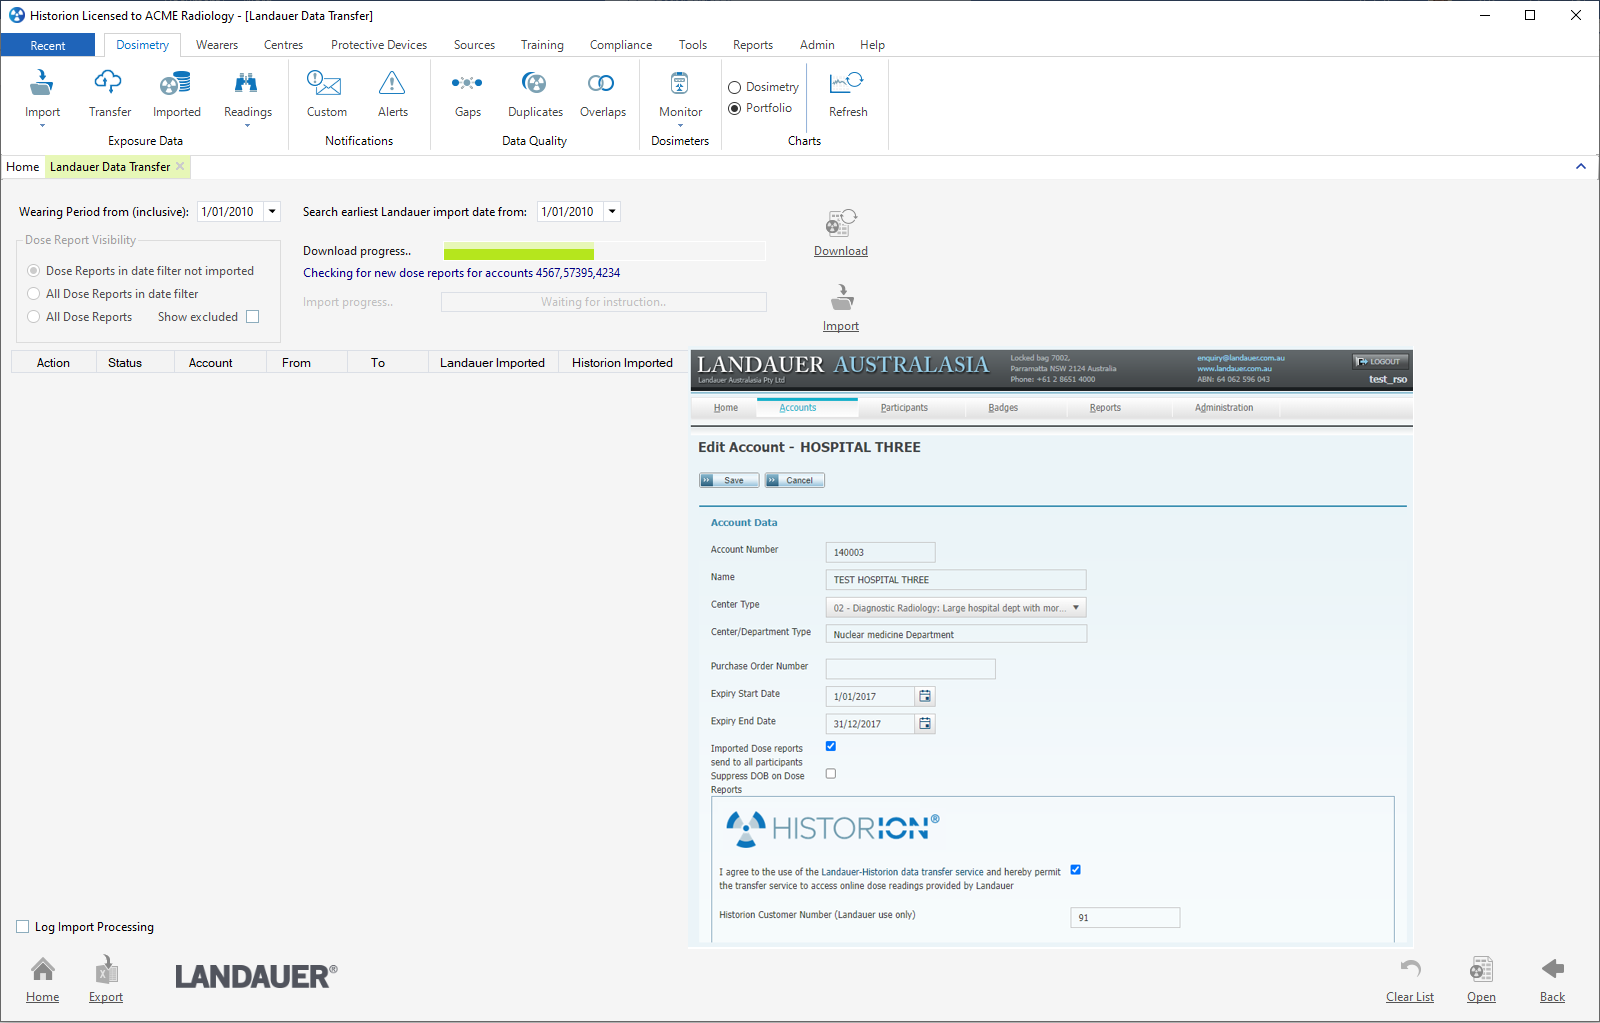Open Custom notifications icon
1600x1023 pixels.
click(324, 82)
